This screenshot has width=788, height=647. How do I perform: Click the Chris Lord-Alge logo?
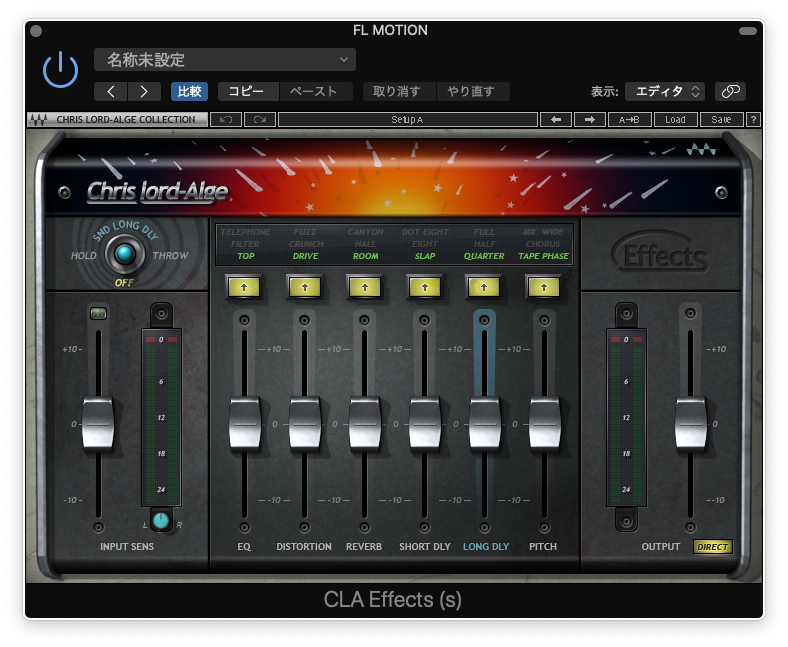click(157, 192)
